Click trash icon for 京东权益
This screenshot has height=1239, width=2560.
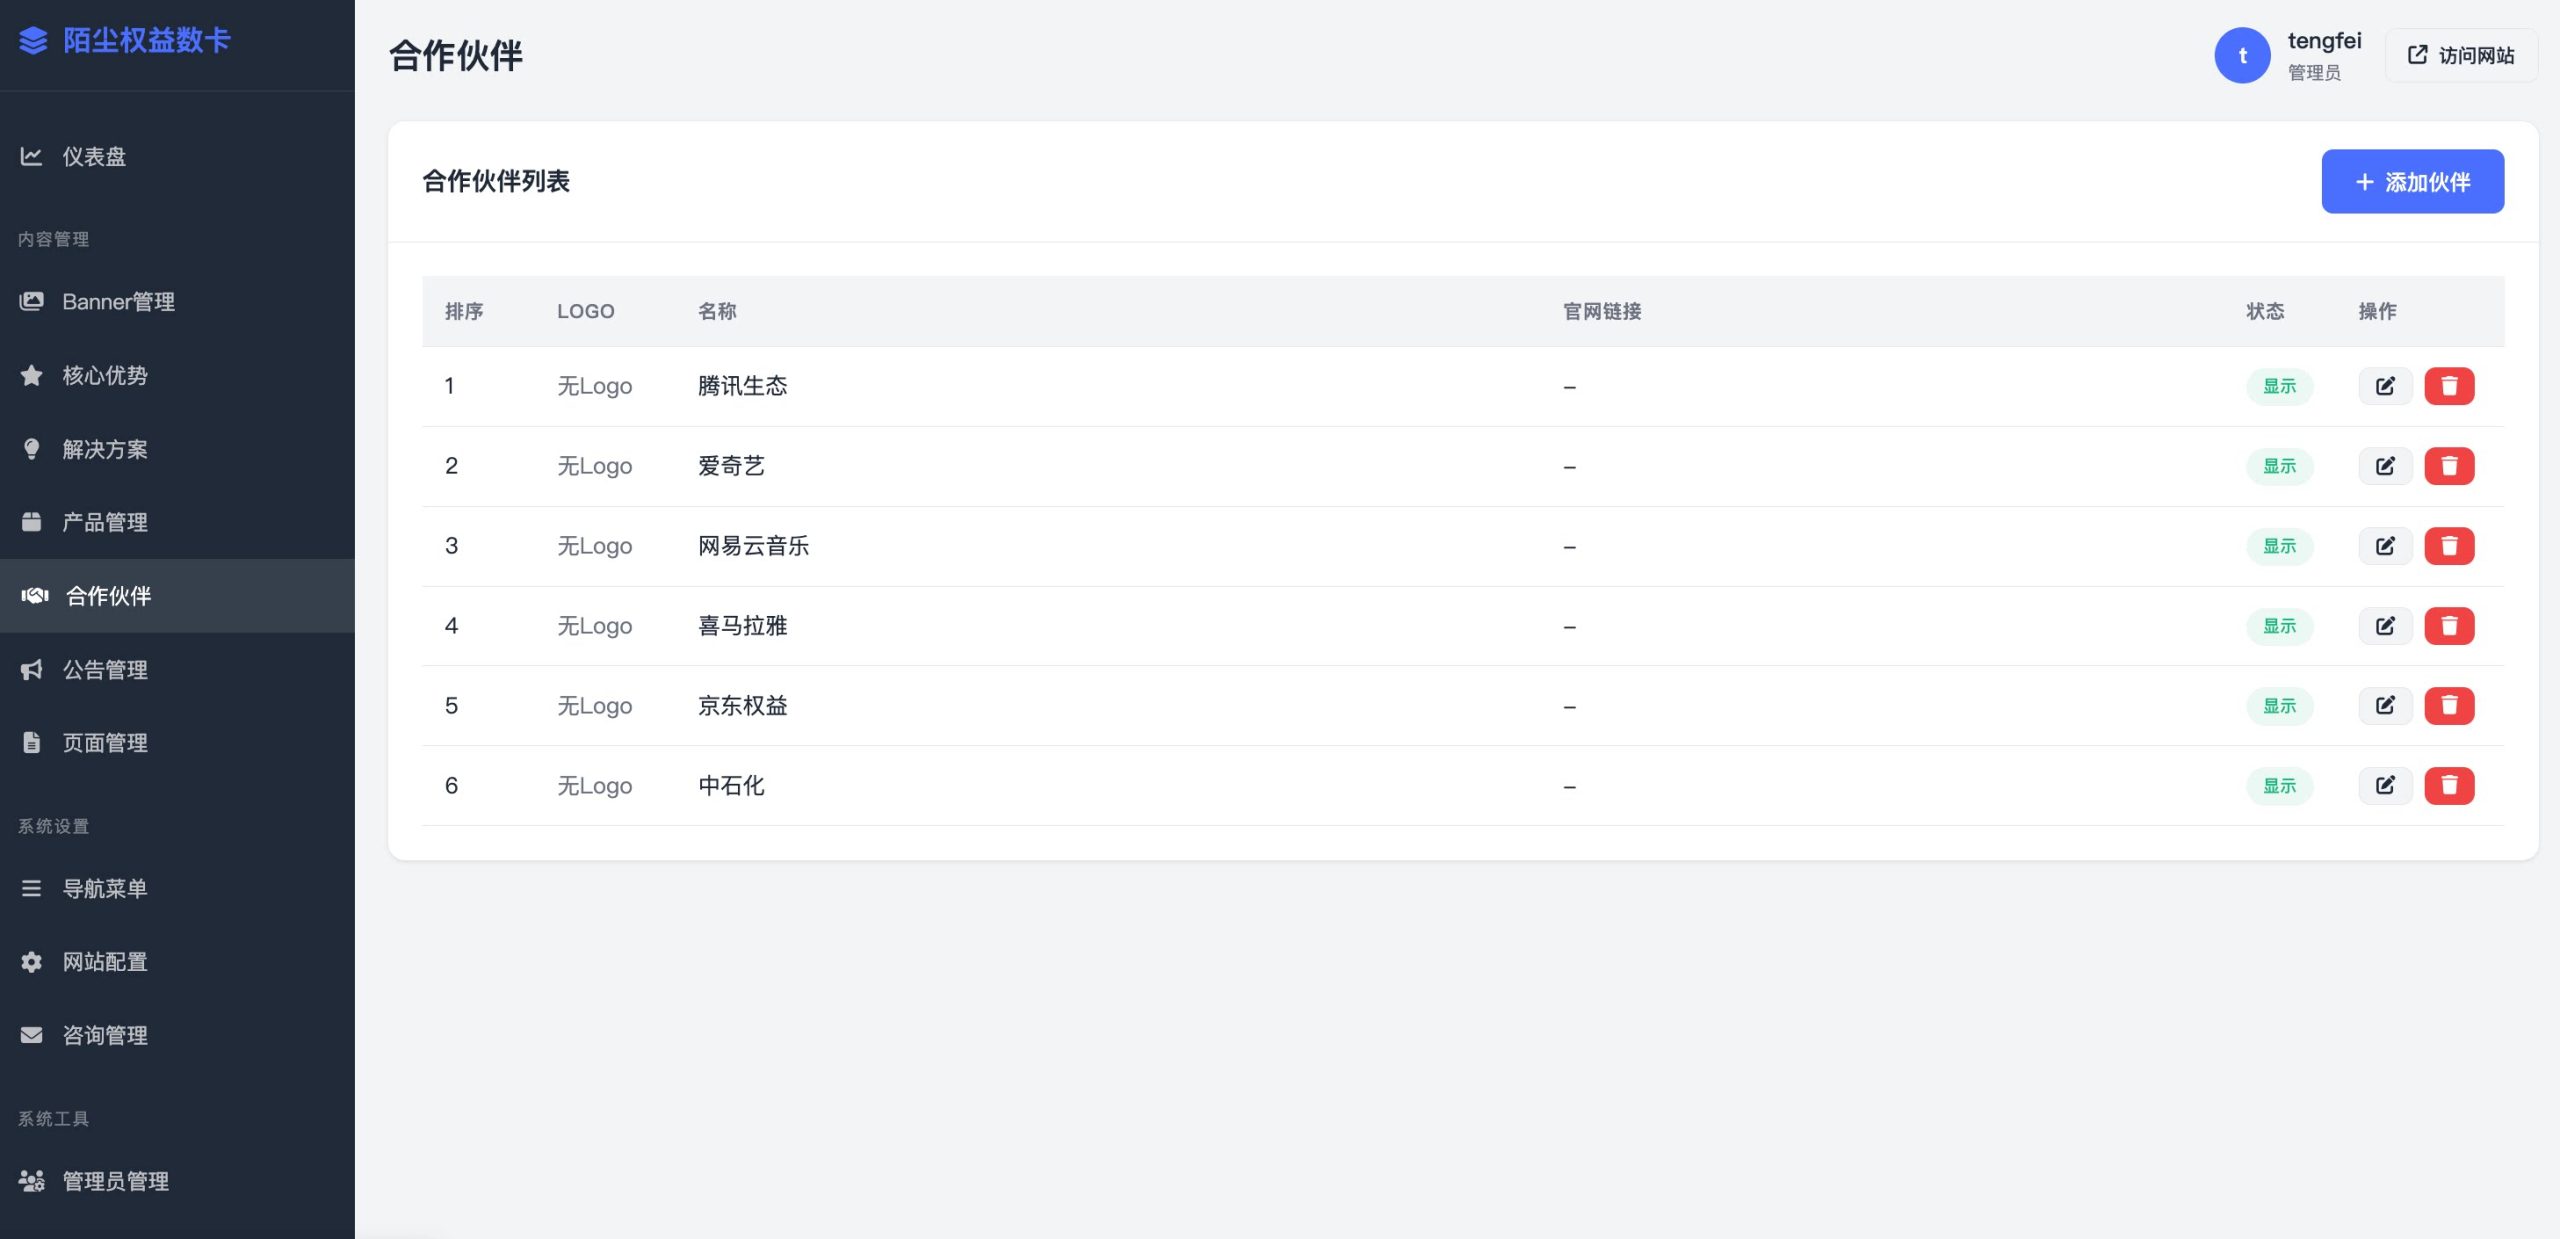2449,706
